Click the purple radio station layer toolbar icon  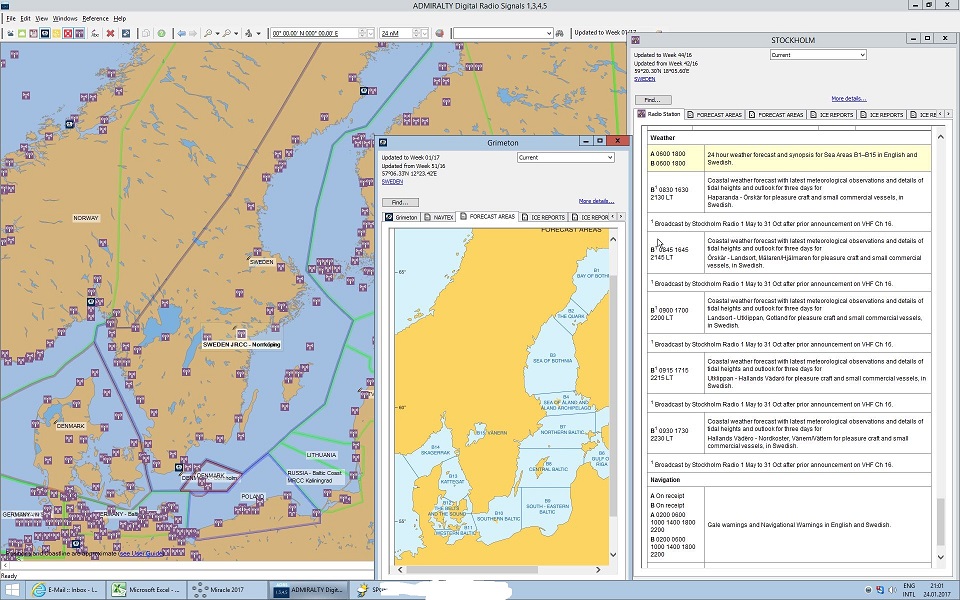click(79, 34)
